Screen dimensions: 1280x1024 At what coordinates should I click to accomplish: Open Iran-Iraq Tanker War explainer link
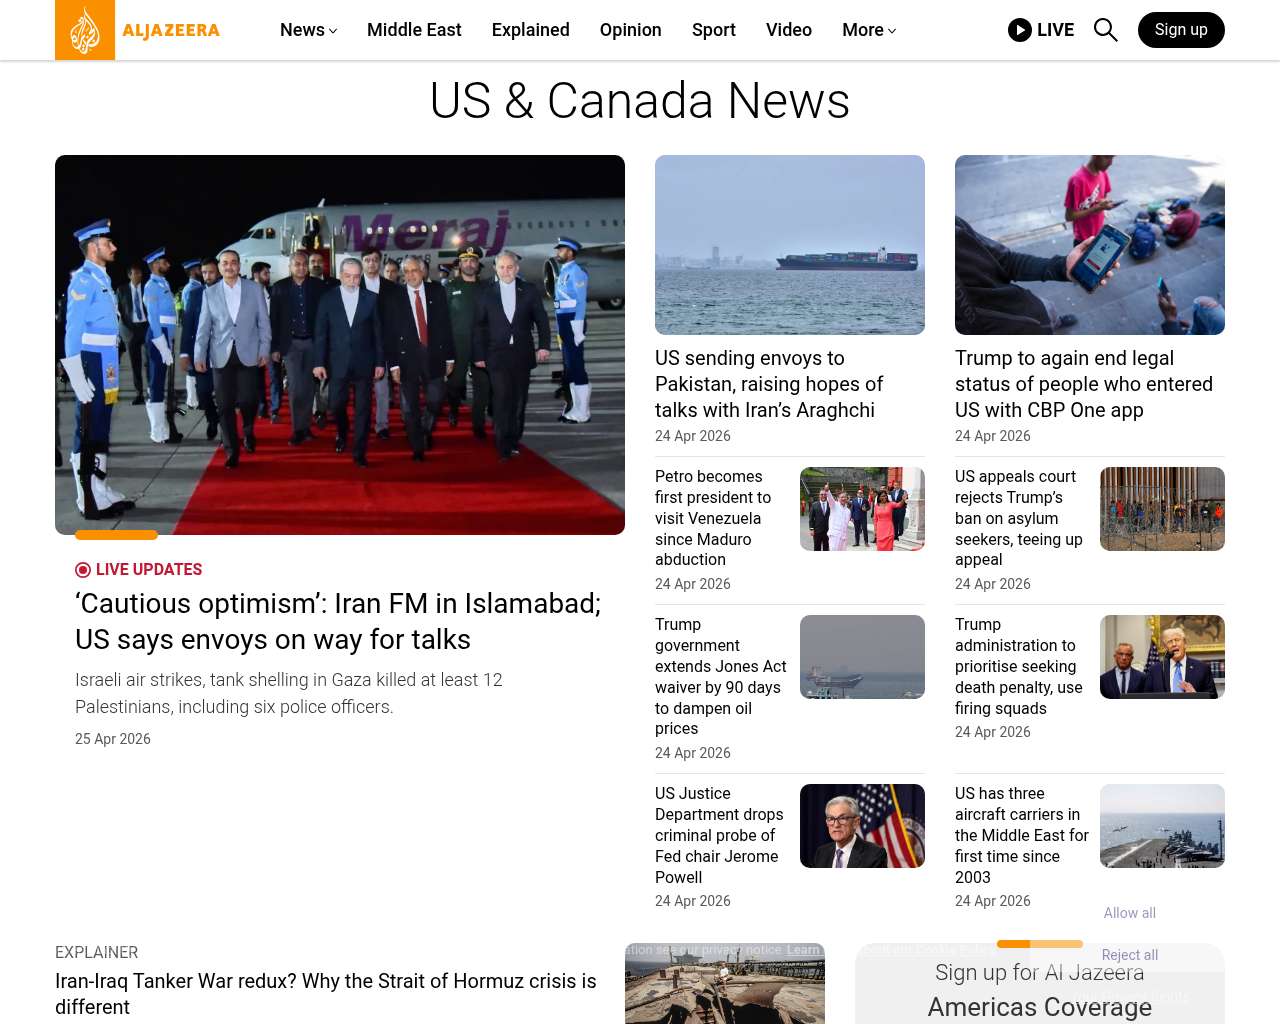[326, 994]
